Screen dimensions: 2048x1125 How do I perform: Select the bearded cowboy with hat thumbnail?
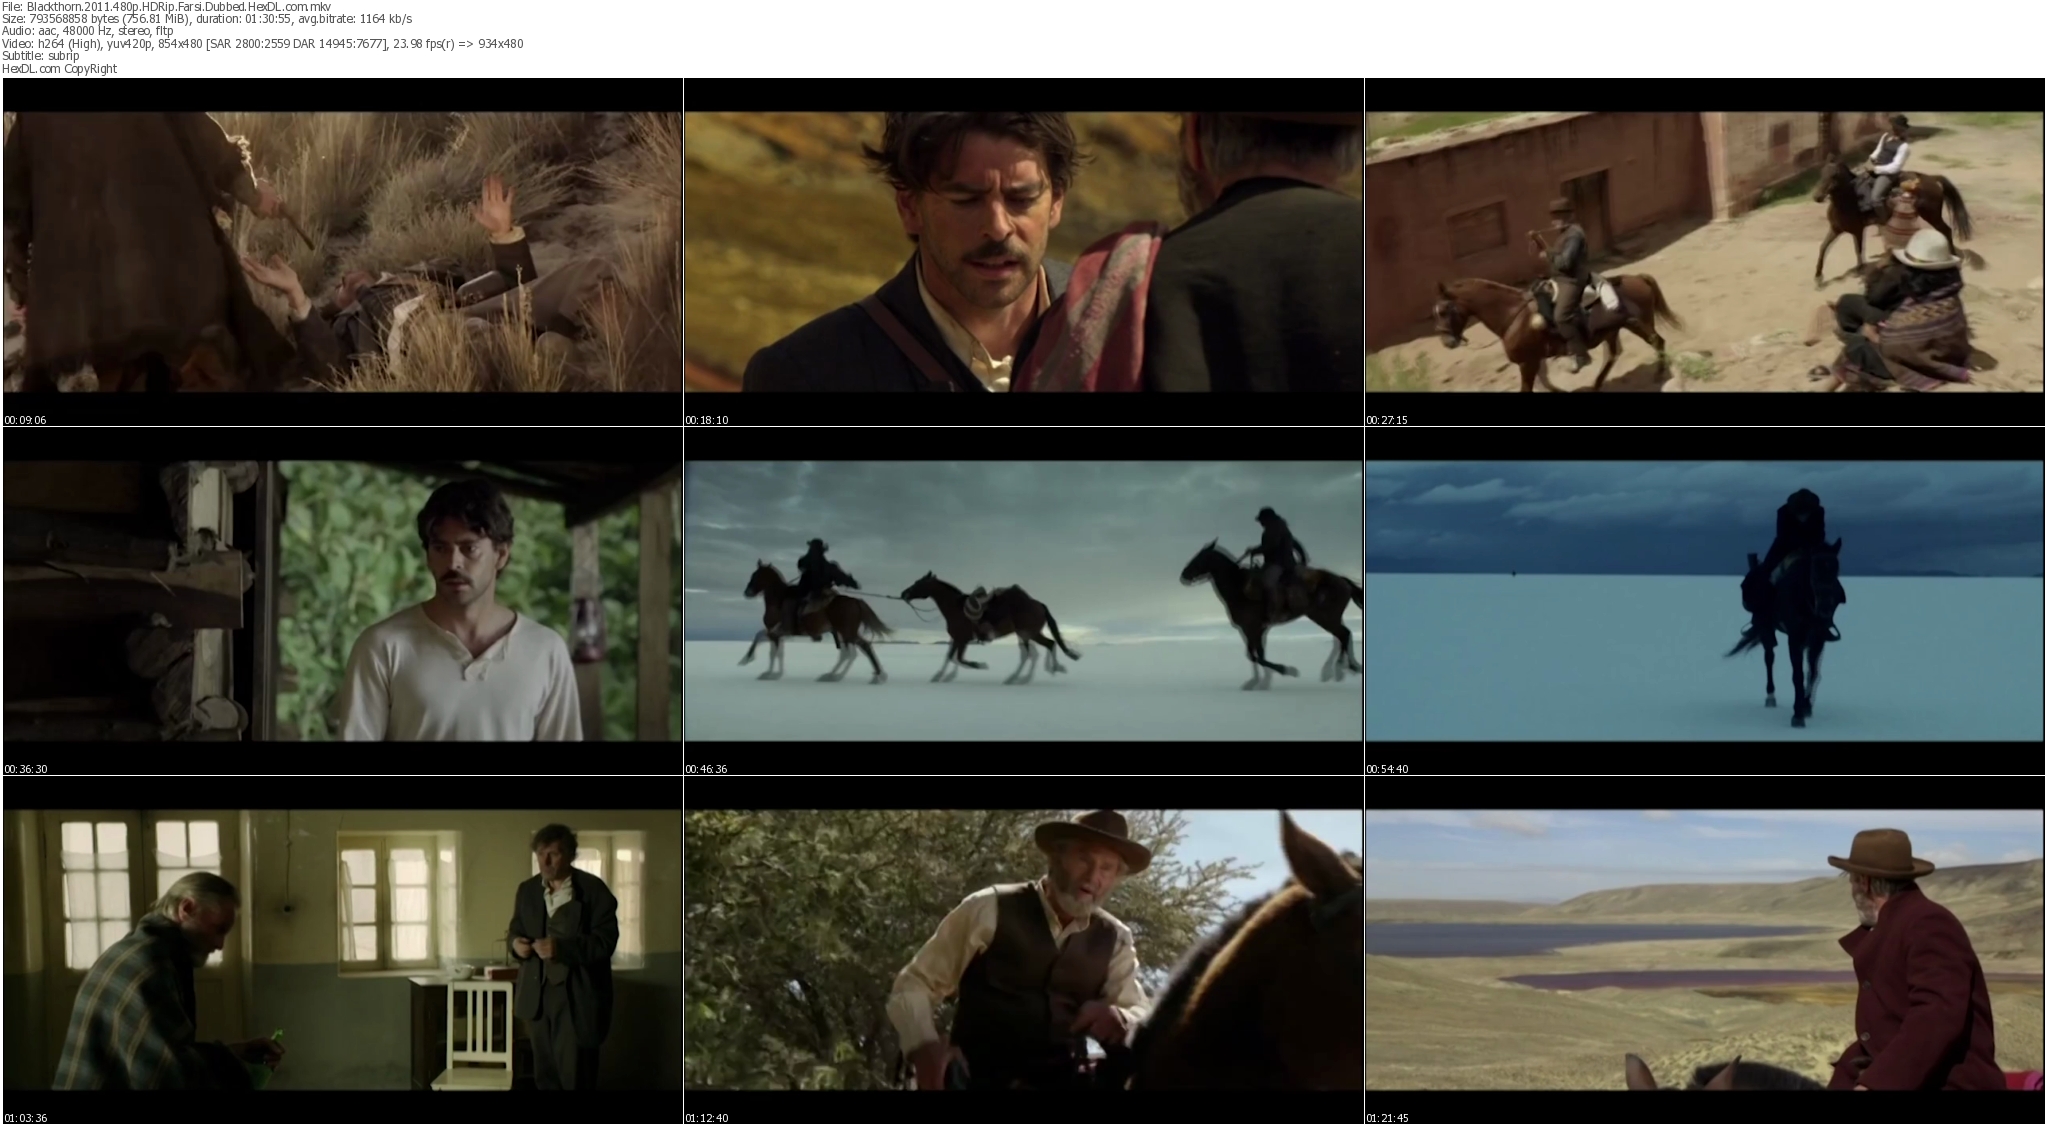1023,949
